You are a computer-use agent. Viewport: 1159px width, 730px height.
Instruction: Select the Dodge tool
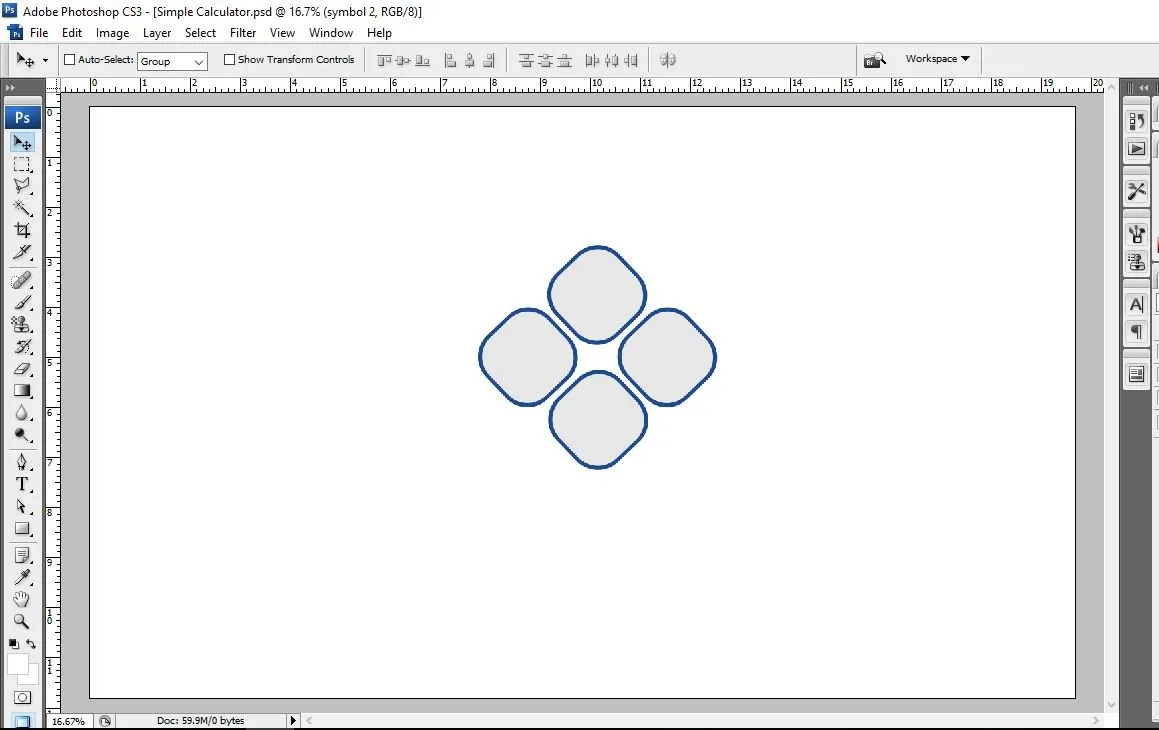(22, 434)
